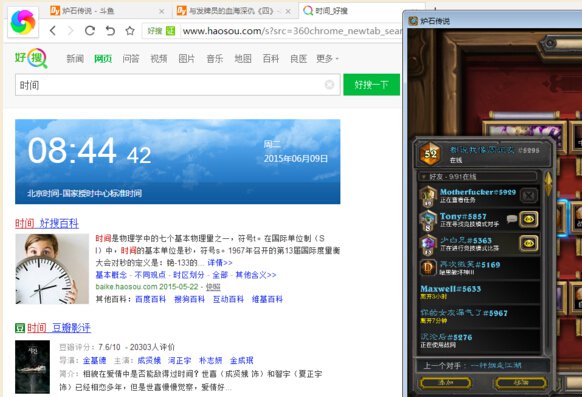The width and height of the screenshot is (582, 397).
Task: Click the 好搜一下 search button
Action: [x=372, y=85]
